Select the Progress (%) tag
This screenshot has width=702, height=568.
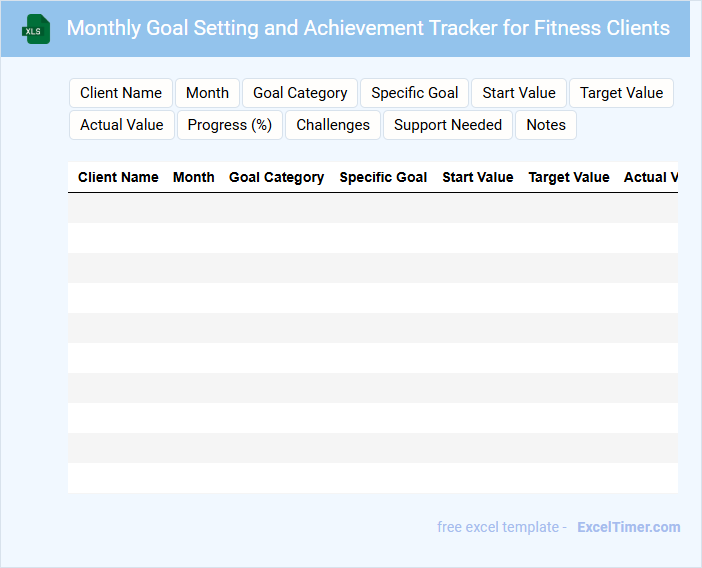pos(230,125)
